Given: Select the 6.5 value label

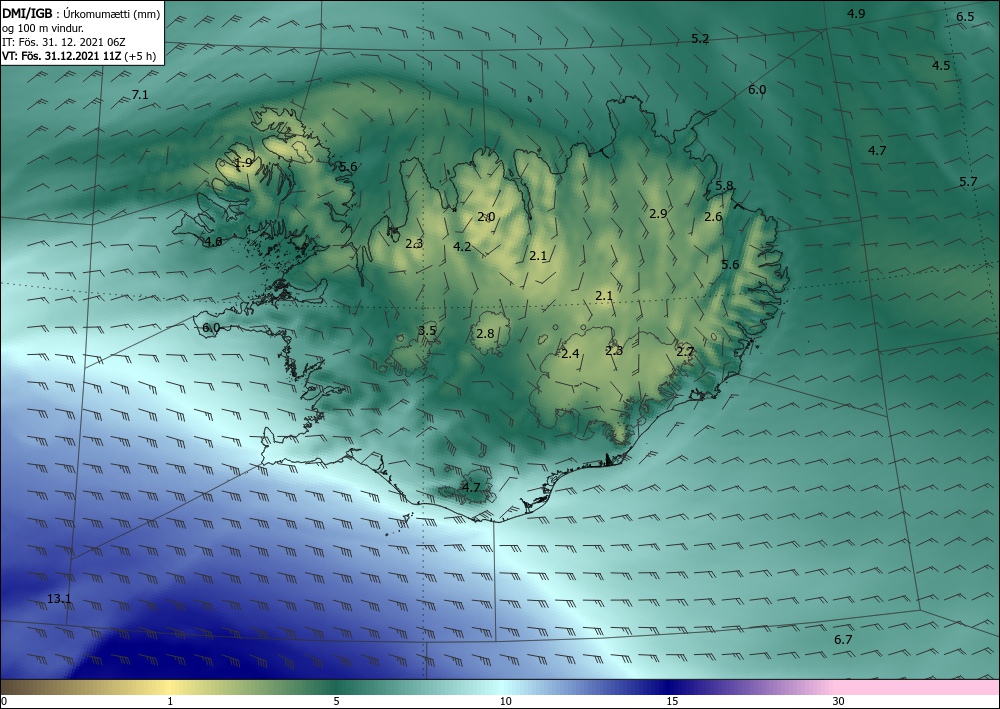Looking at the screenshot, I should tap(966, 17).
